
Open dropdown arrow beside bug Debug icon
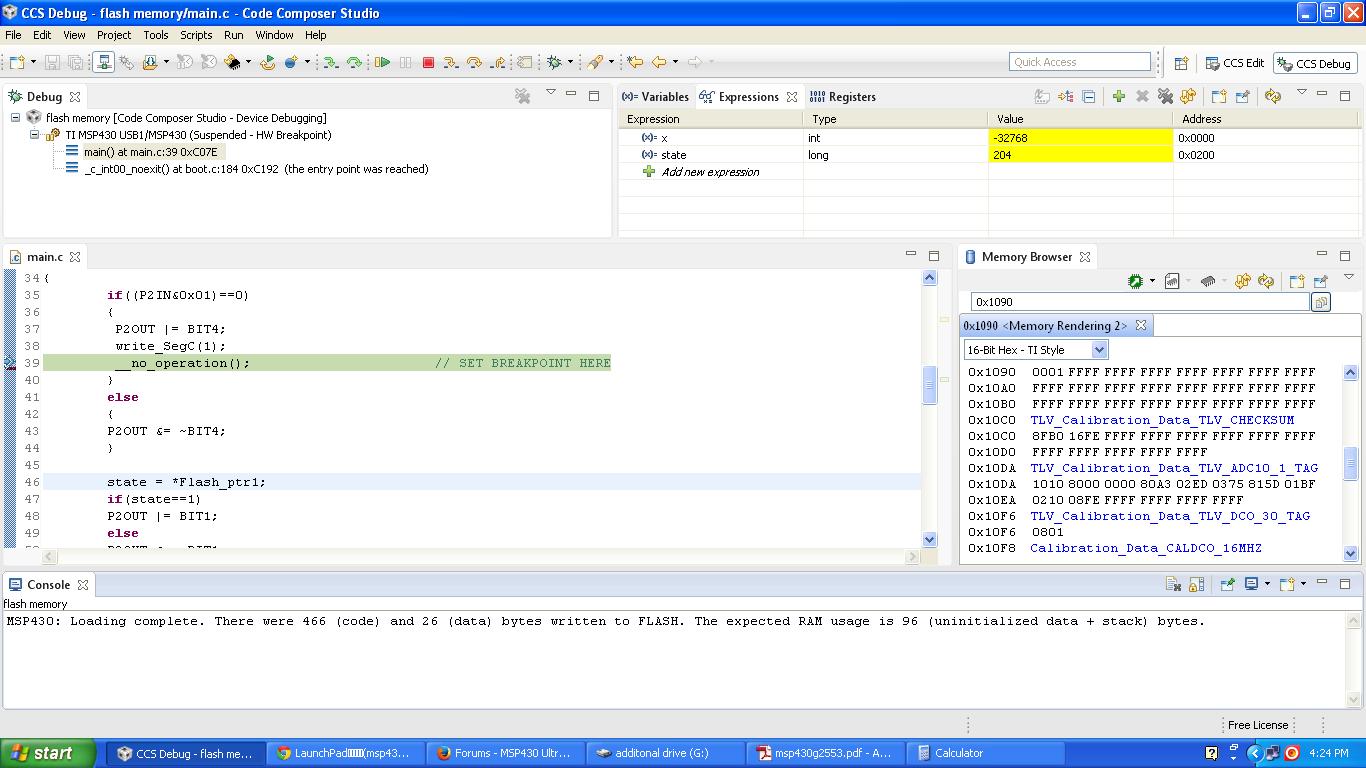coord(570,62)
